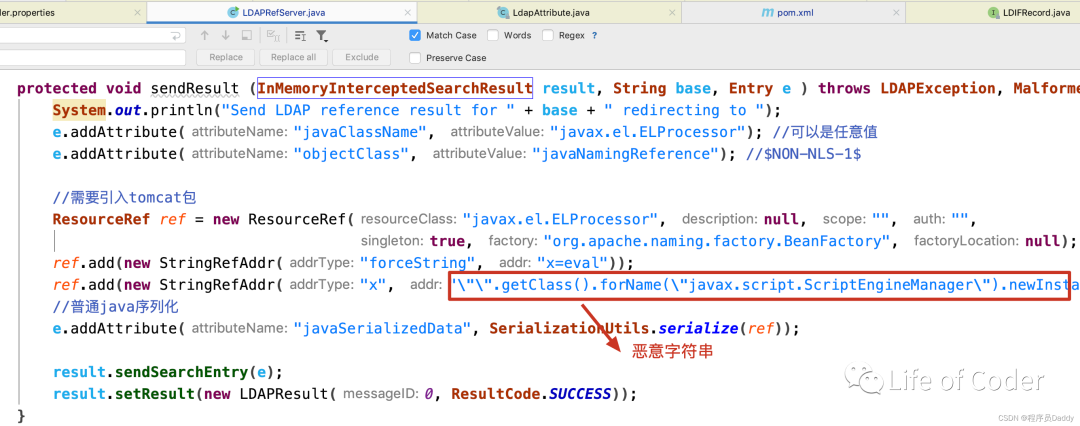
Task: Click the next occurrence down arrow
Action: point(225,36)
